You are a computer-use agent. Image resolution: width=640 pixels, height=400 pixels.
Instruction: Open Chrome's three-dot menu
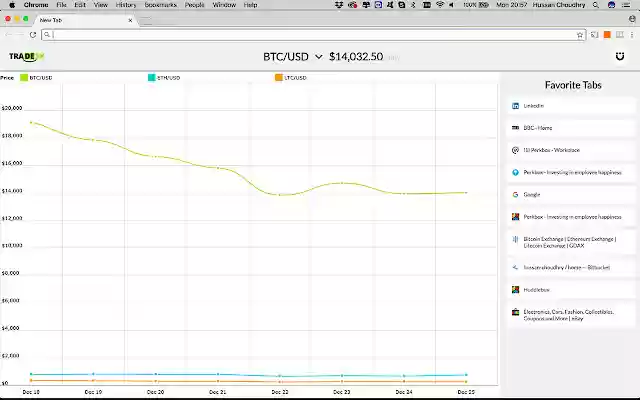(631, 35)
